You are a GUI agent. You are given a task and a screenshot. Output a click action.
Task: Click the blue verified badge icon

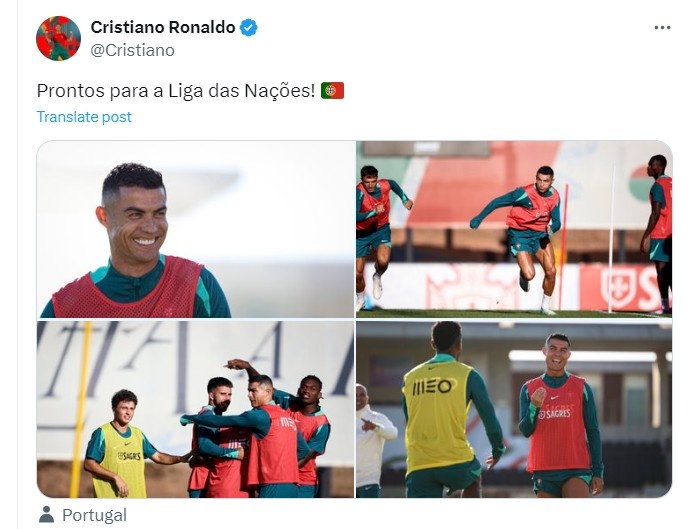pyautogui.click(x=249, y=28)
